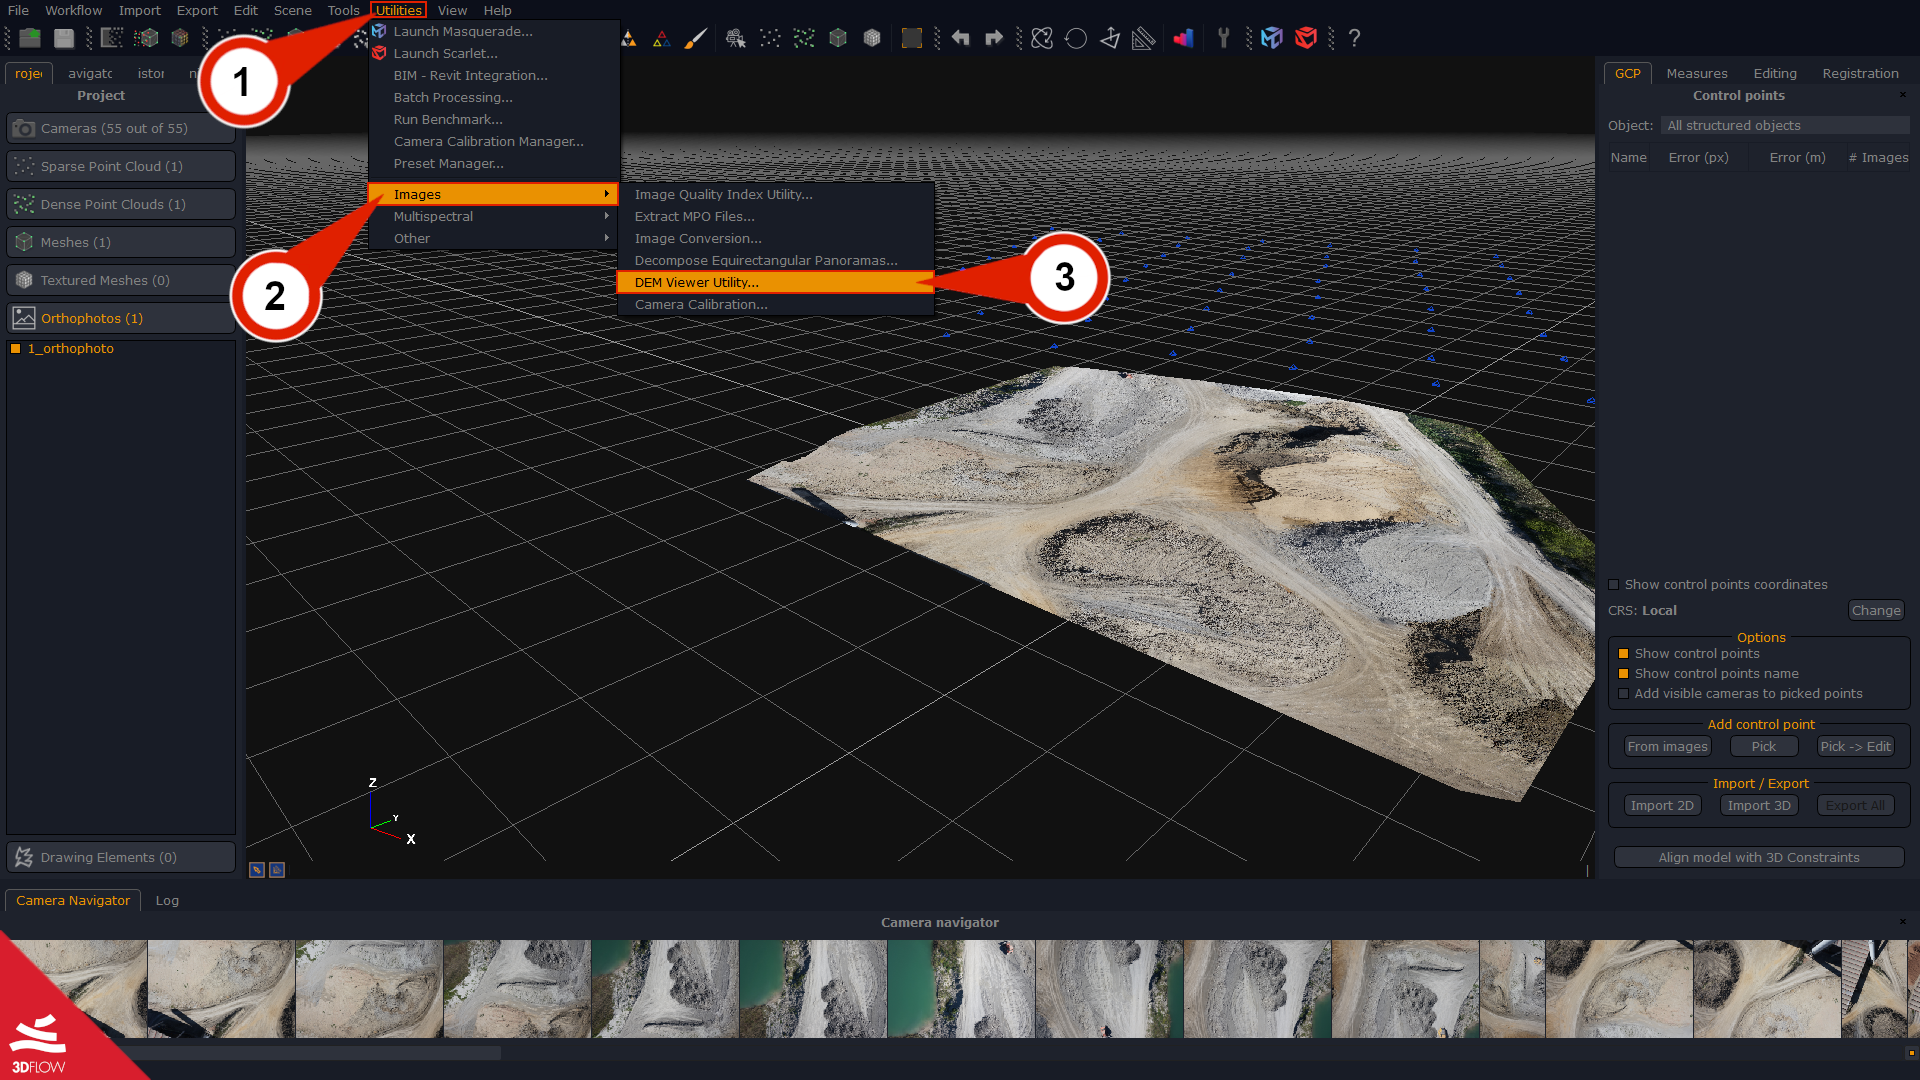This screenshot has height=1080, width=1920.
Task: Toggle the Show control points checkbox
Action: [x=1623, y=654]
